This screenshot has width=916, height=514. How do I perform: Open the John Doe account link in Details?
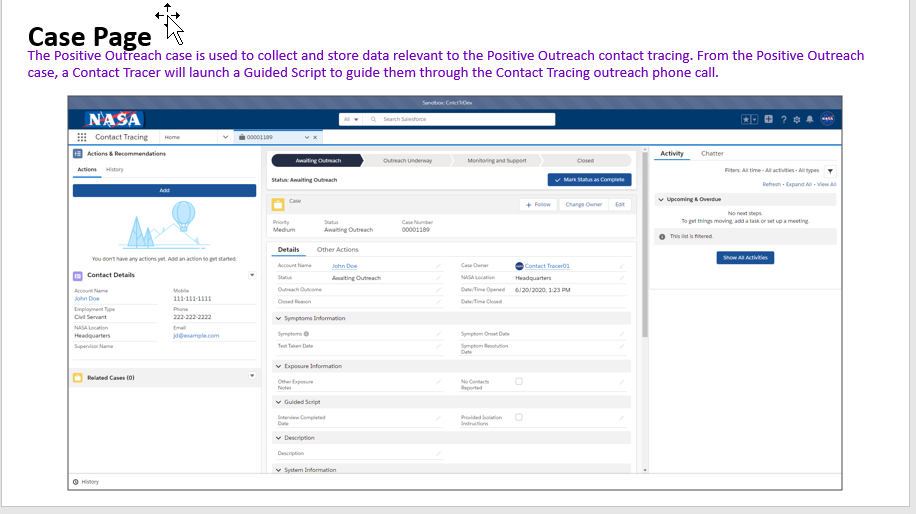(344, 266)
